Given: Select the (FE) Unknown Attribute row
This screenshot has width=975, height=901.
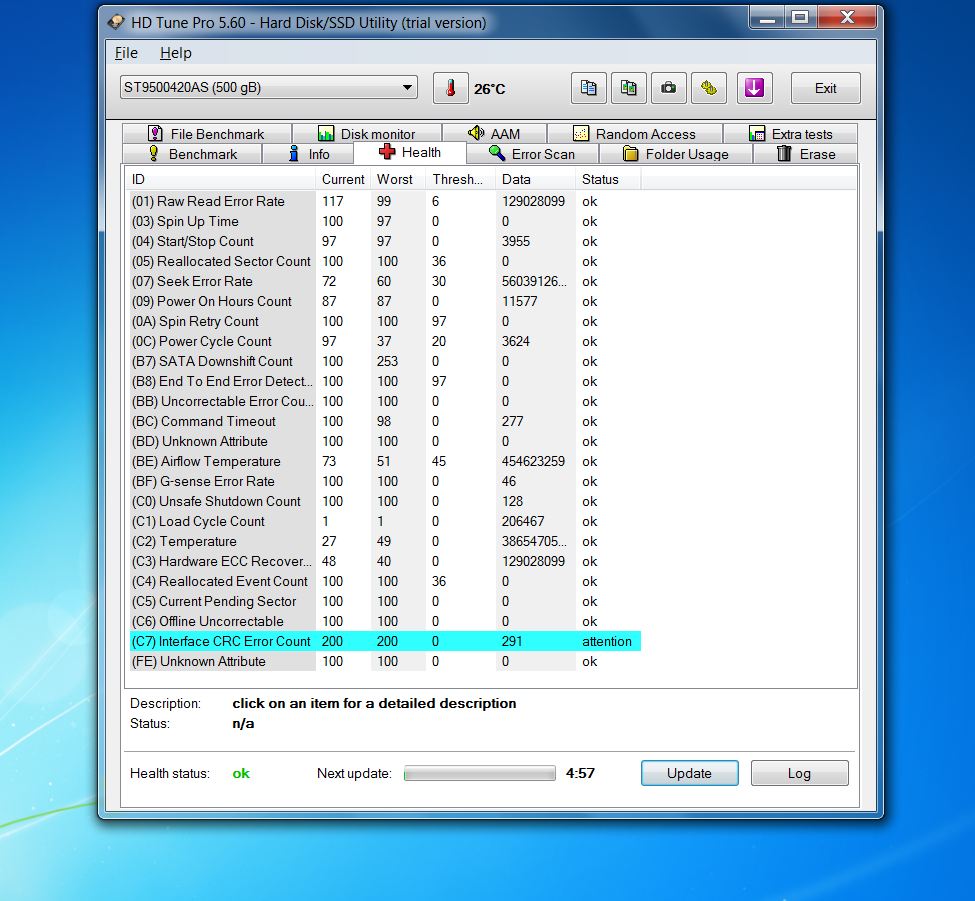Looking at the screenshot, I should click(385, 662).
